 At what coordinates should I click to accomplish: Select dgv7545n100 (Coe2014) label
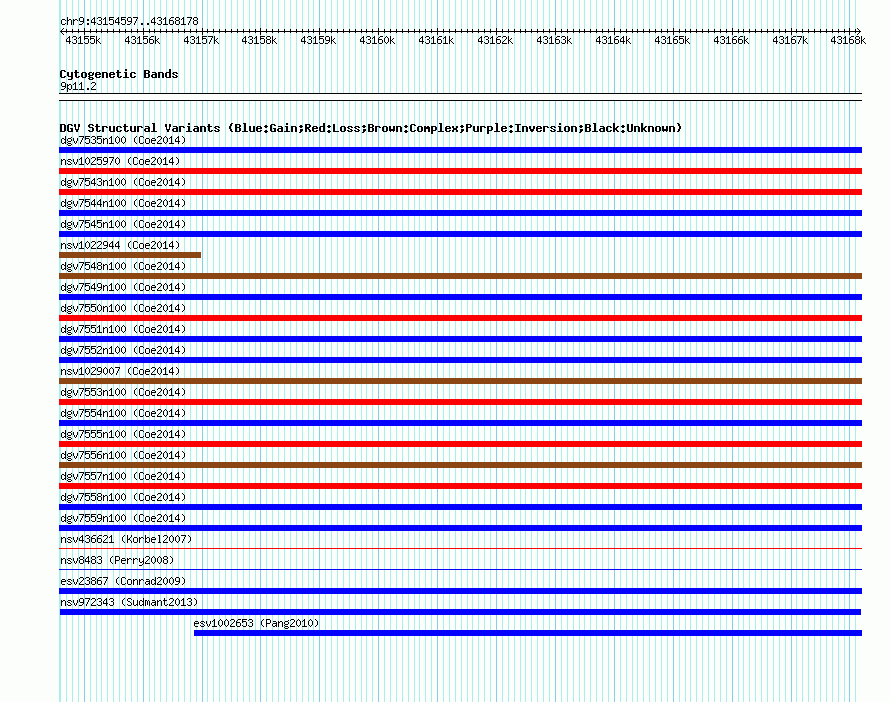tap(123, 224)
